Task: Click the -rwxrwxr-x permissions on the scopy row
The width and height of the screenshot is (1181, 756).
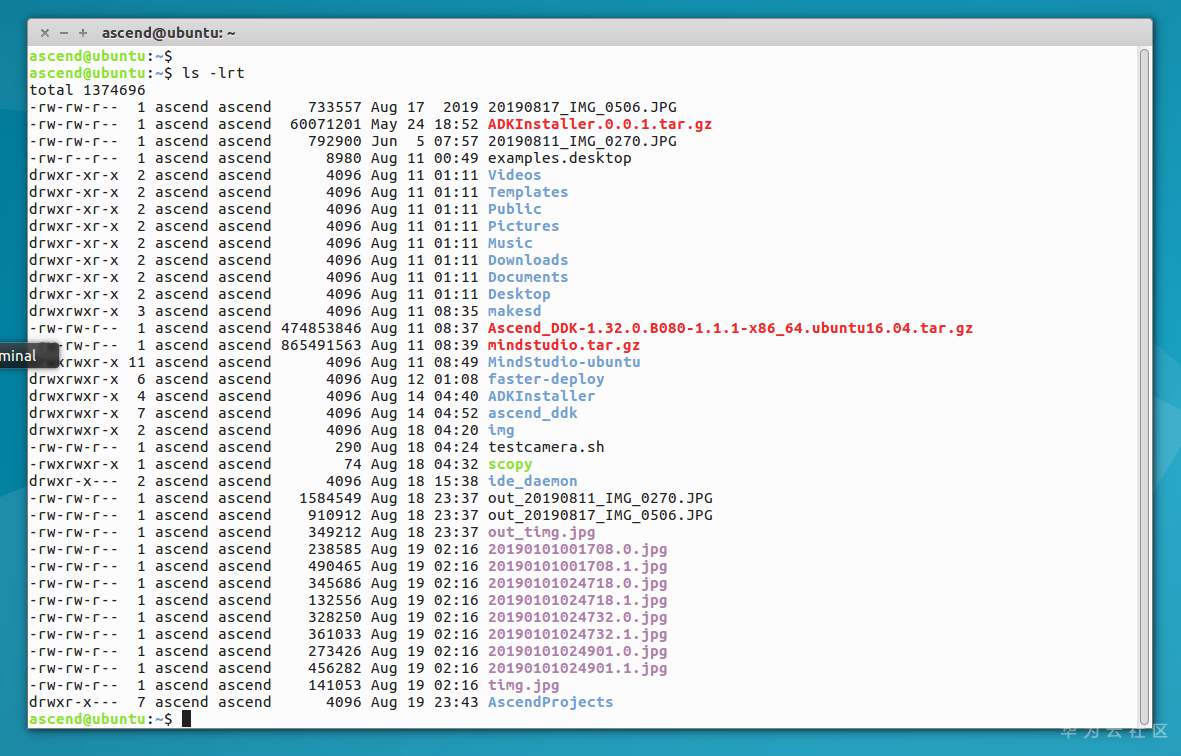Action: (x=74, y=465)
